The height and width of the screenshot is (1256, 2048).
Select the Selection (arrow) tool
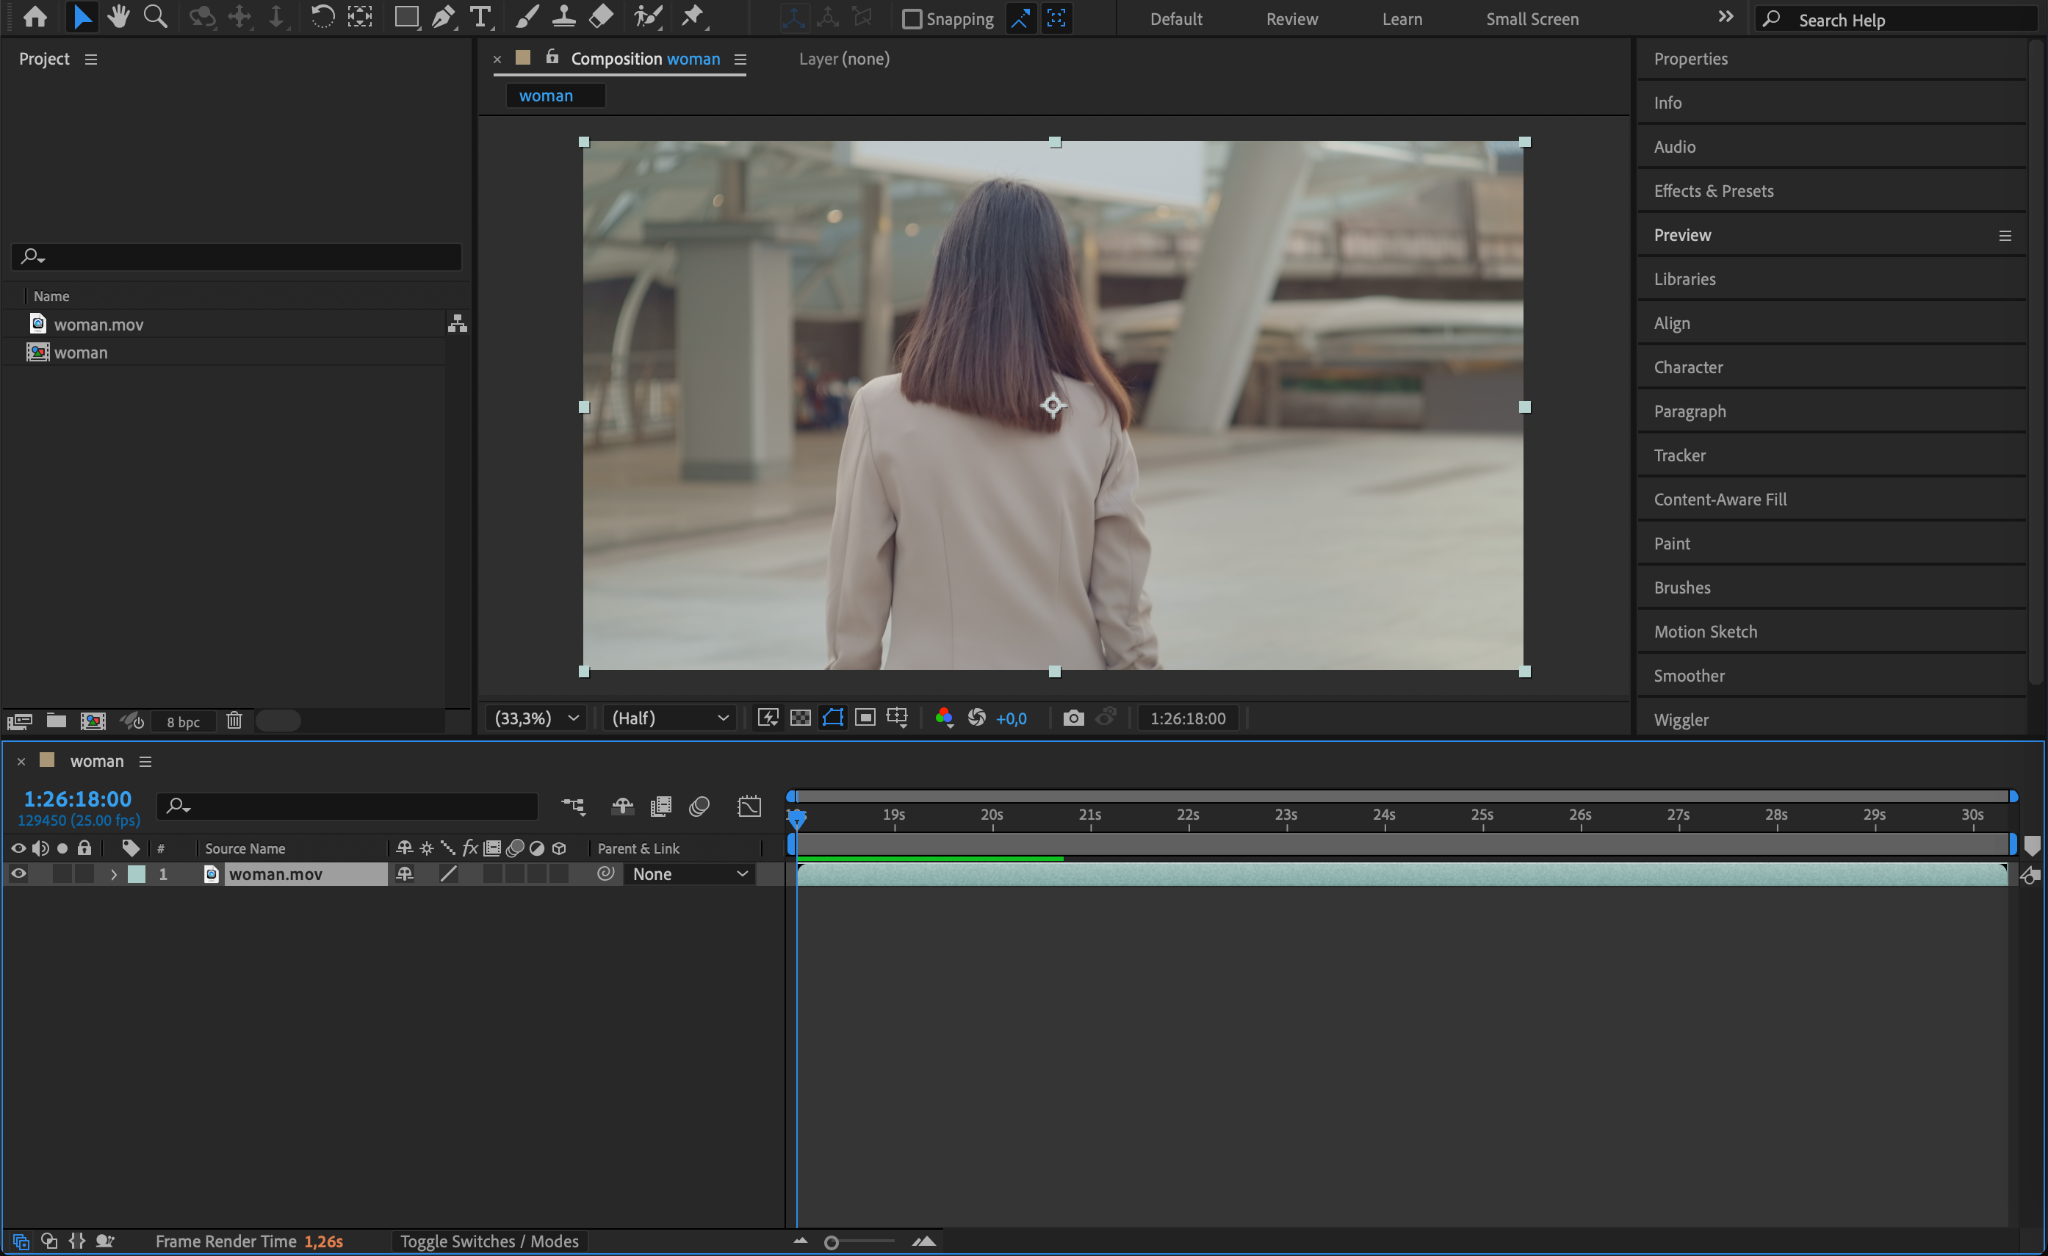82,17
